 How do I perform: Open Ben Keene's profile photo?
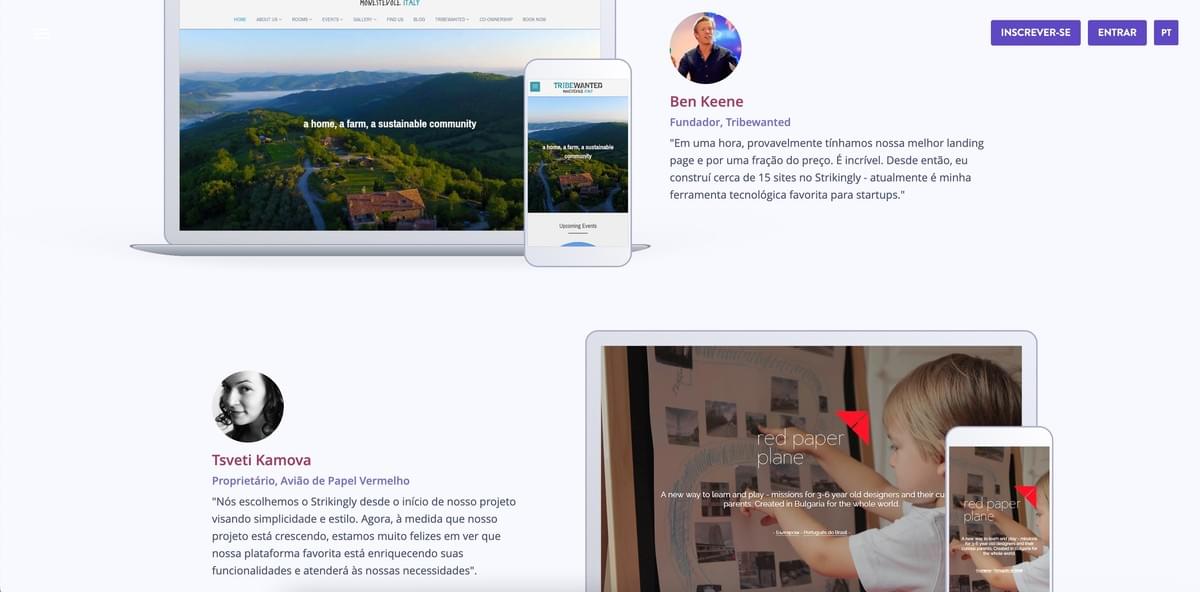click(705, 47)
